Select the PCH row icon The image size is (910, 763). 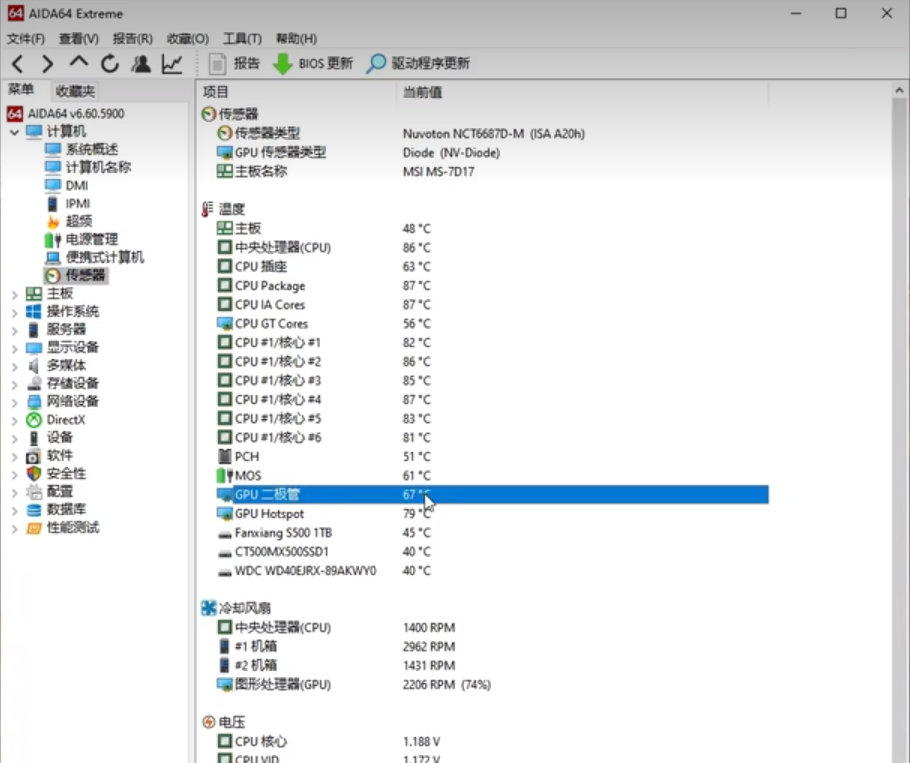[x=224, y=457]
